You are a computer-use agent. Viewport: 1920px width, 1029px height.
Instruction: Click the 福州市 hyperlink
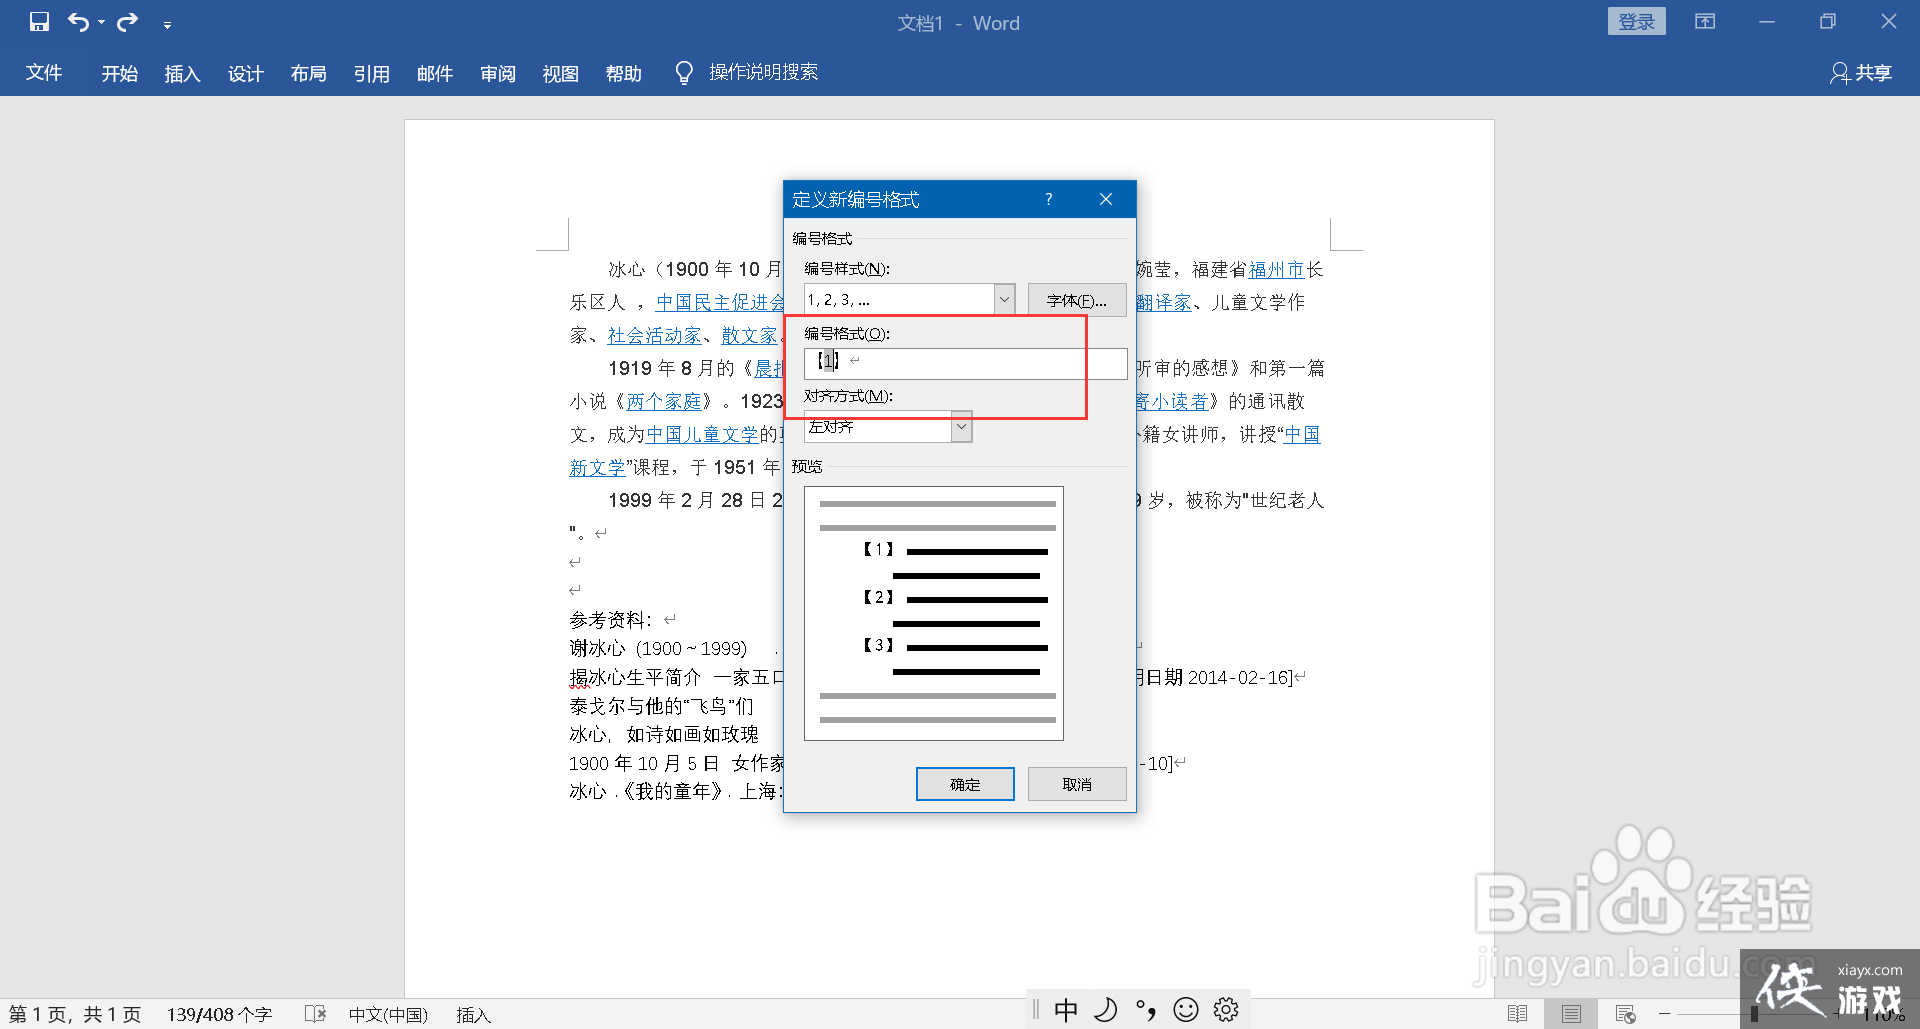[1277, 269]
